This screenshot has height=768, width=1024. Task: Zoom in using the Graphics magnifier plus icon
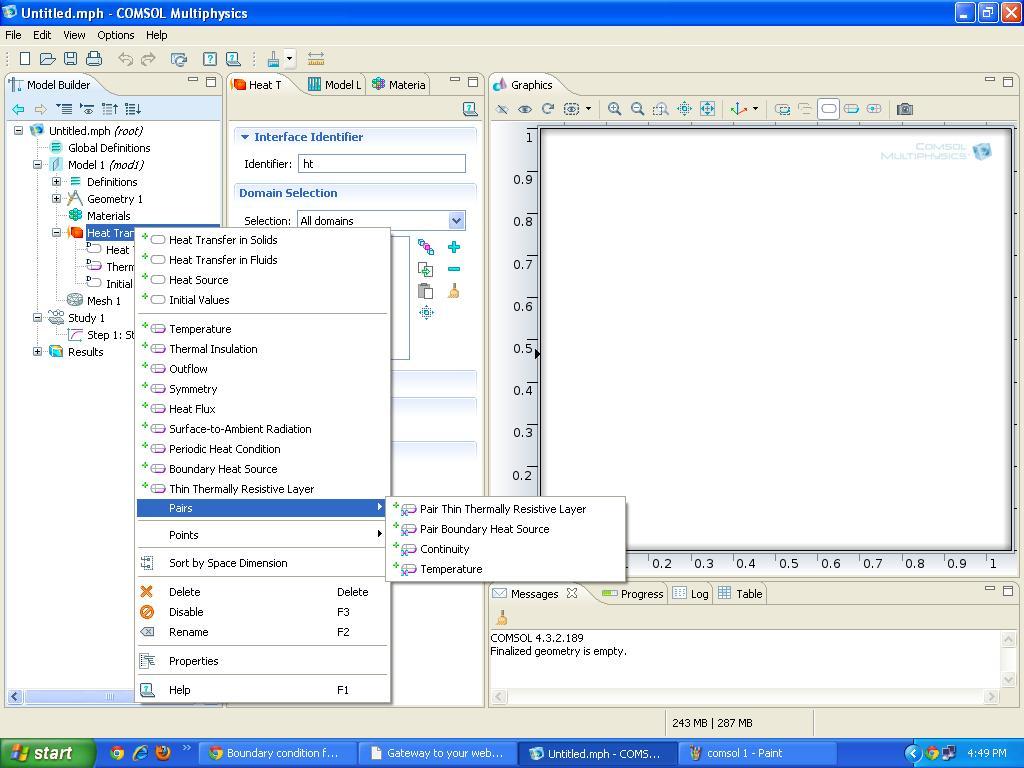(615, 109)
